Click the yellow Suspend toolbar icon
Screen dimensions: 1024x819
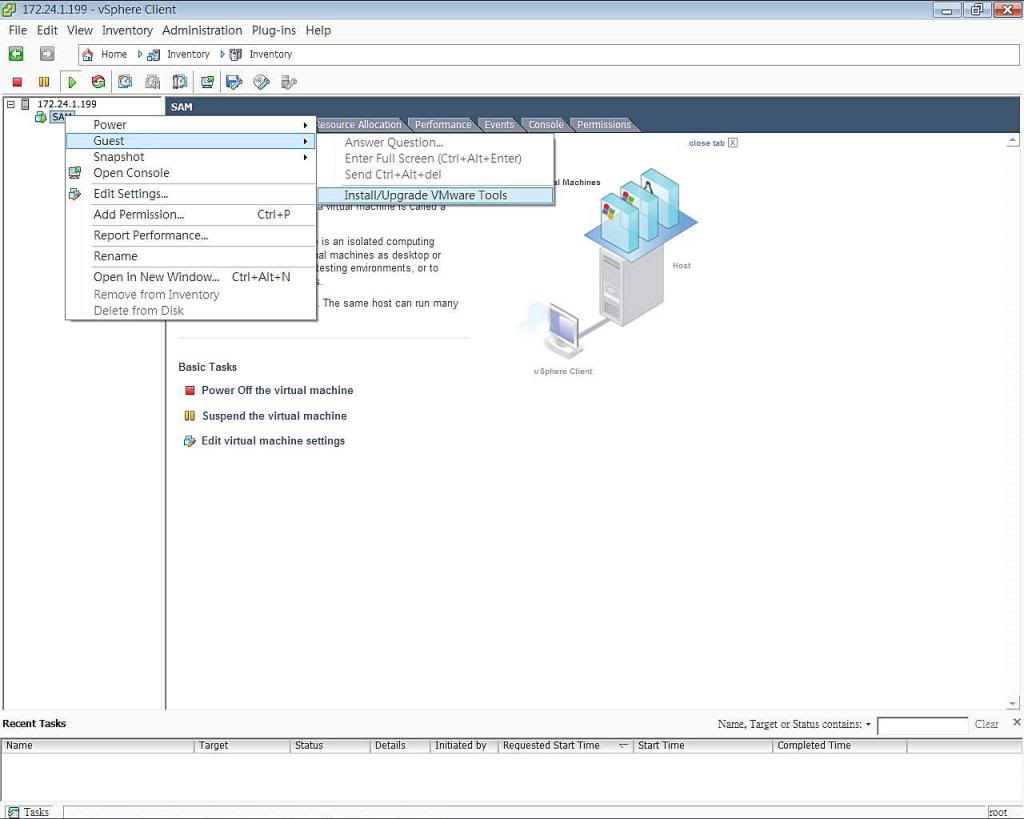(44, 82)
